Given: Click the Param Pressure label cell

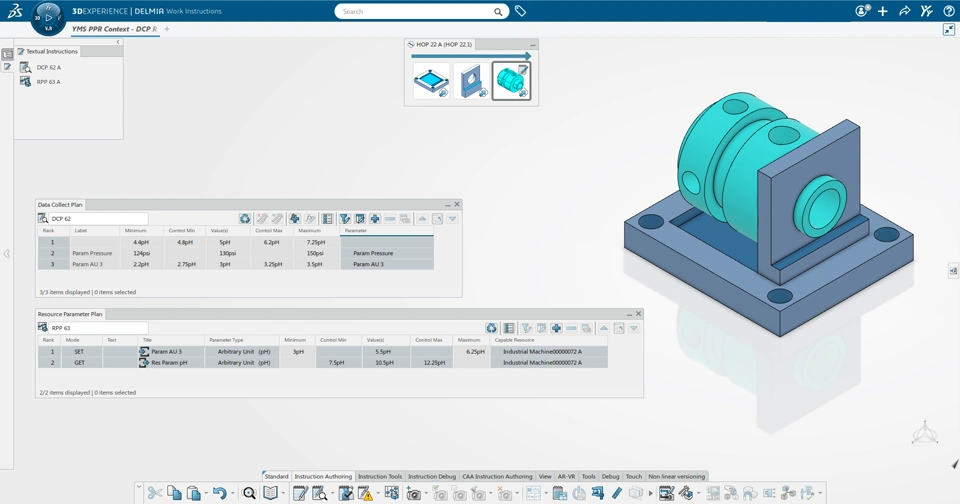Looking at the screenshot, I should [92, 253].
